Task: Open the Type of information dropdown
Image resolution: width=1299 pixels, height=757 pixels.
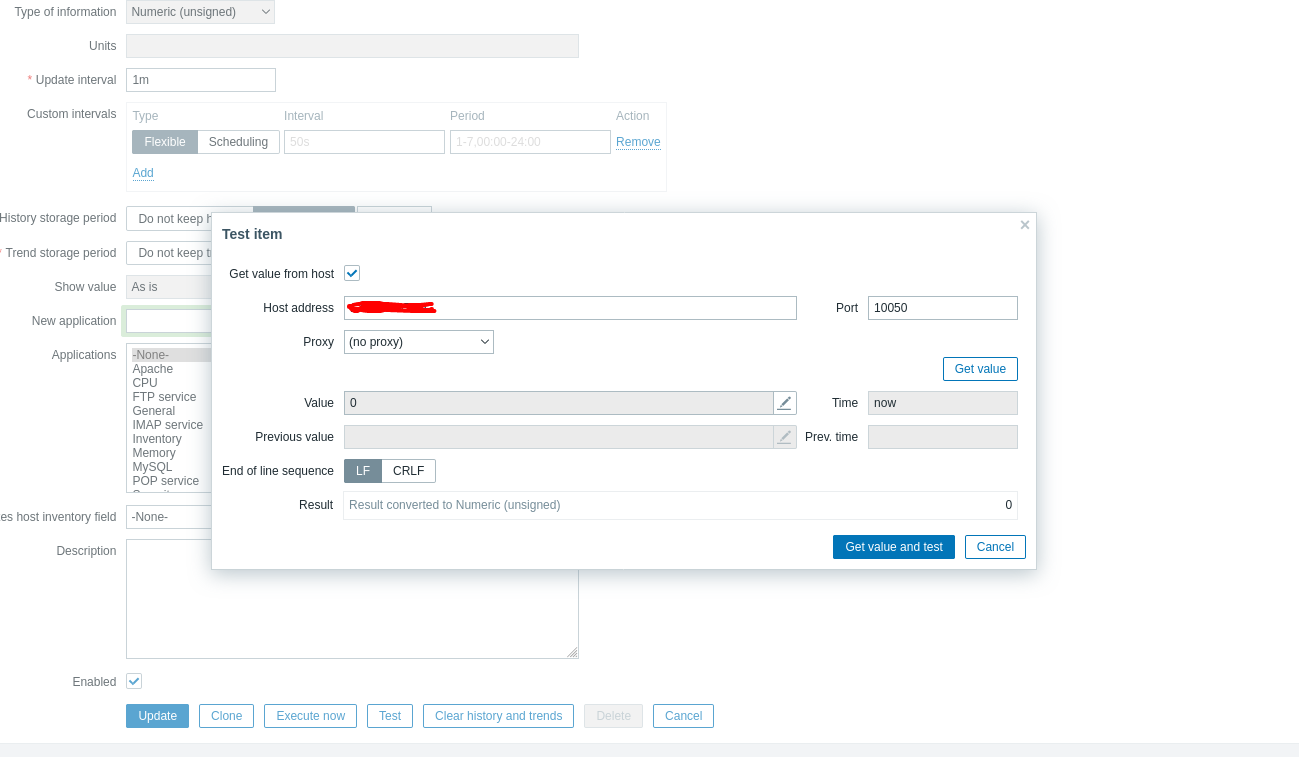Action: pyautogui.click(x=199, y=11)
